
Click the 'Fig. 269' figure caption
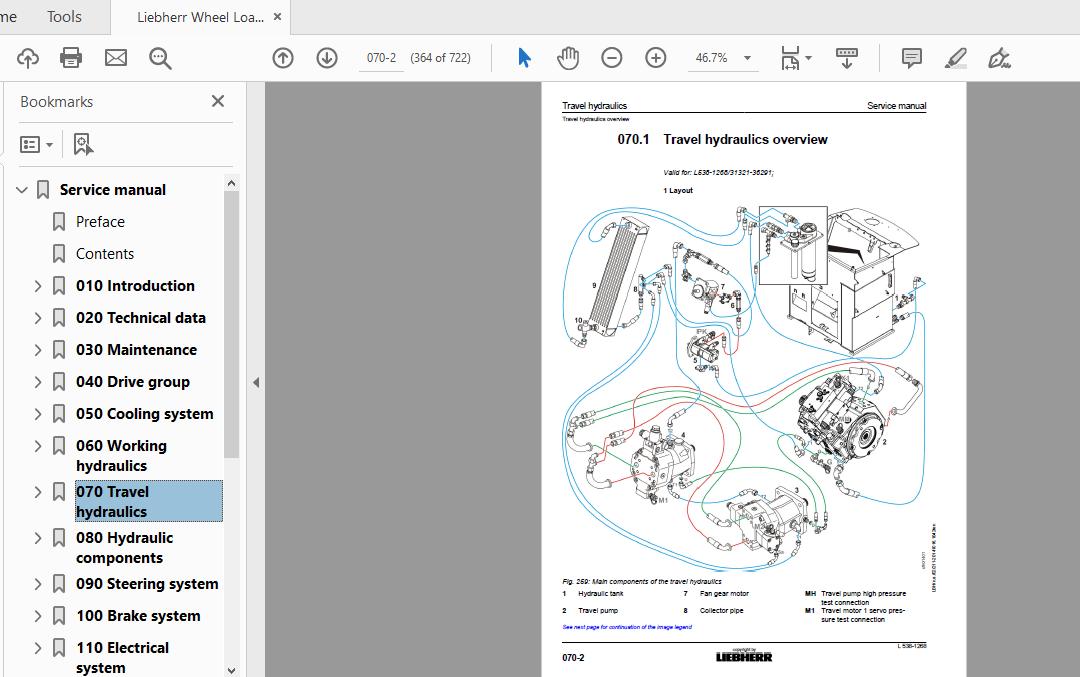[642, 581]
